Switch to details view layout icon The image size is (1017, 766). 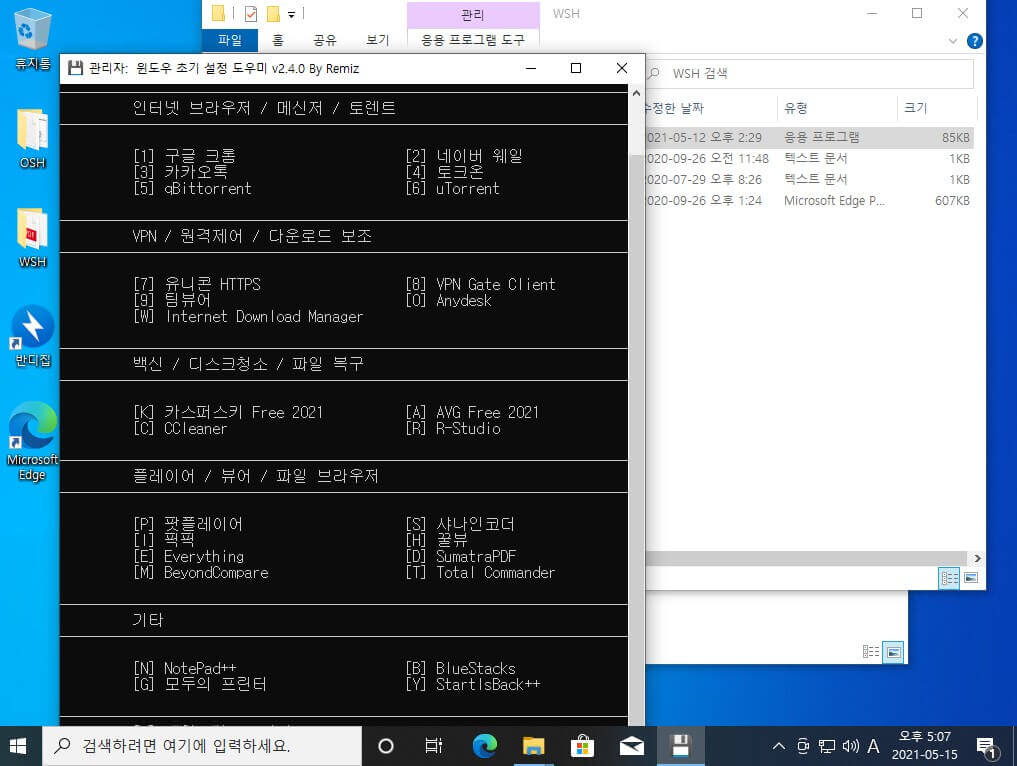point(950,578)
